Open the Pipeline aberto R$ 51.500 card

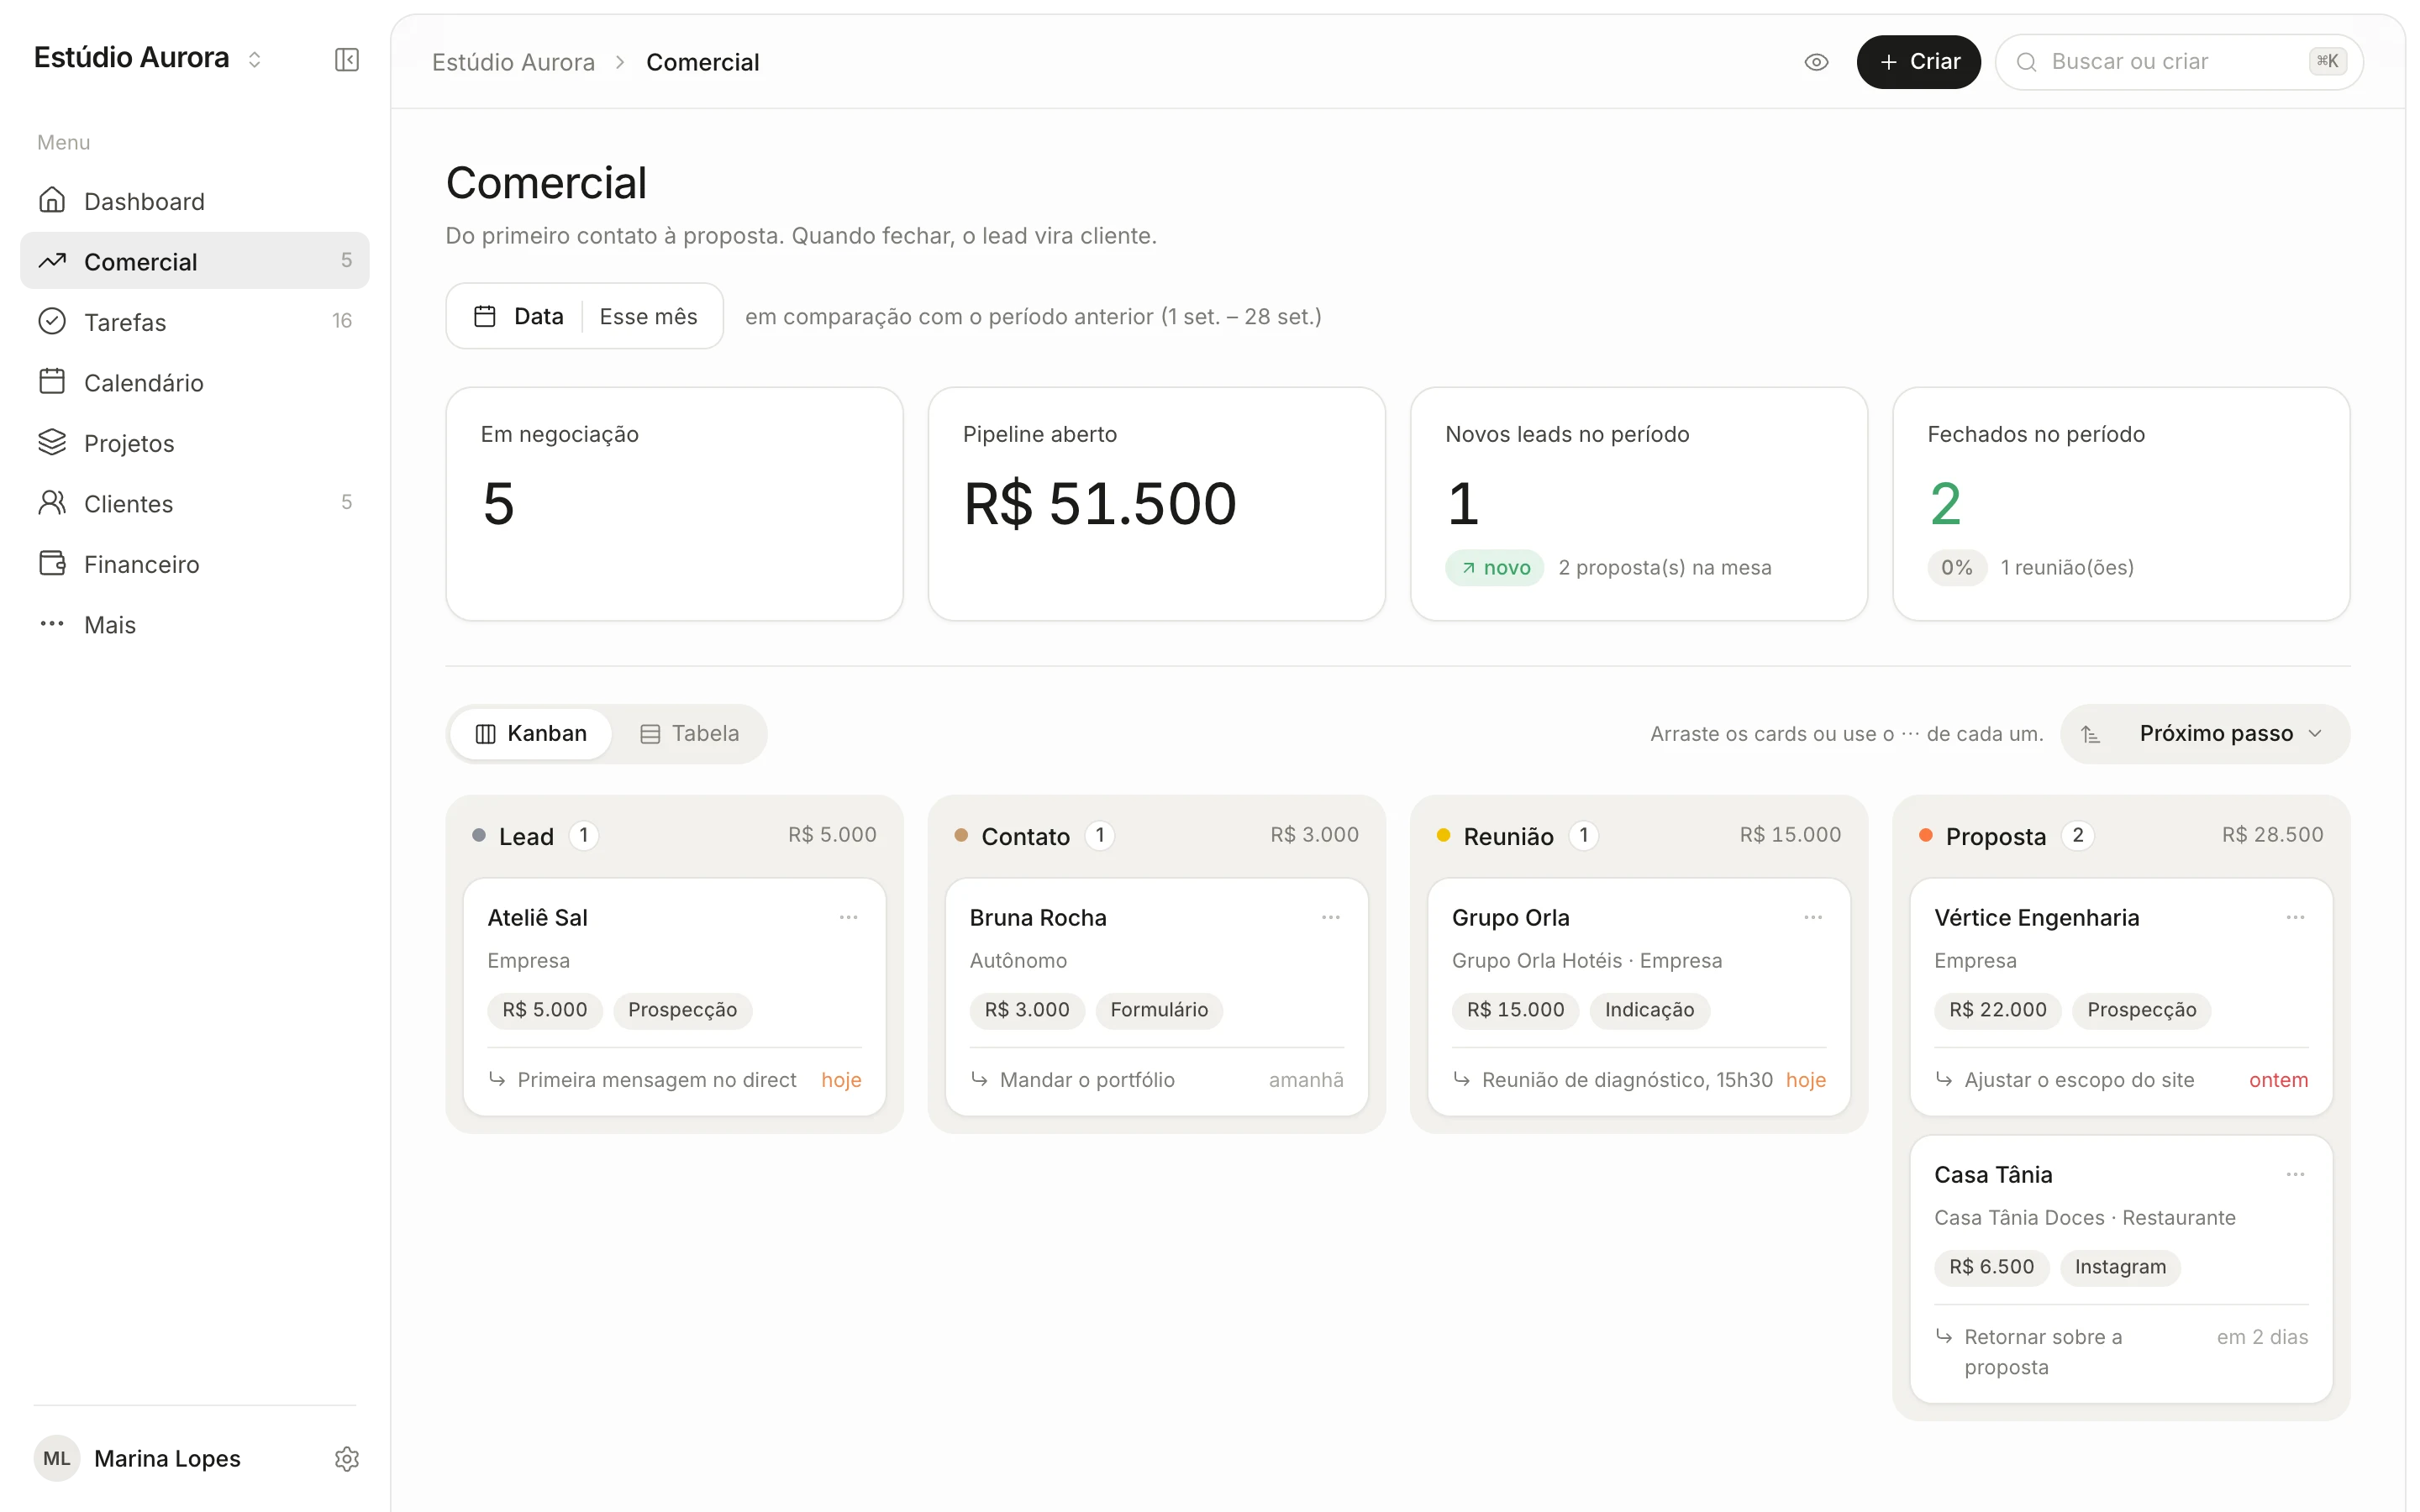1156,504
